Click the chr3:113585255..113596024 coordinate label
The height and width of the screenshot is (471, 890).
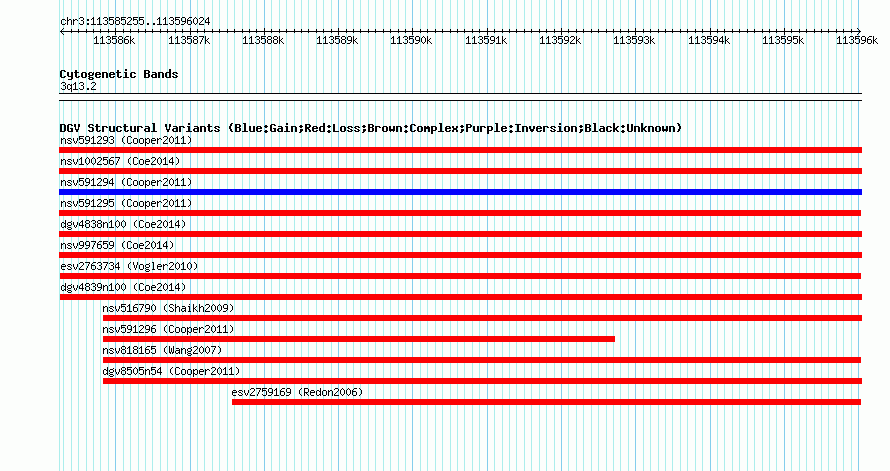[135, 21]
